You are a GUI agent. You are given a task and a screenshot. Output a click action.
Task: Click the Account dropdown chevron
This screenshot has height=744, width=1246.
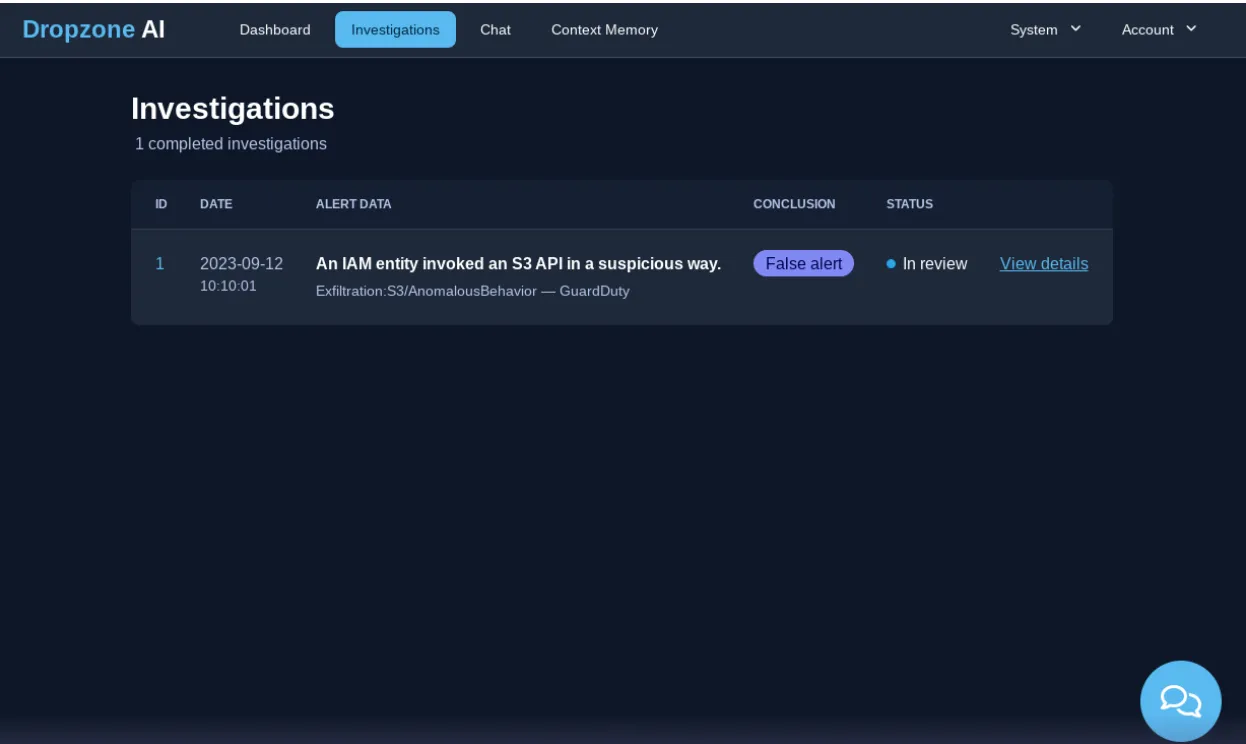1190,29
